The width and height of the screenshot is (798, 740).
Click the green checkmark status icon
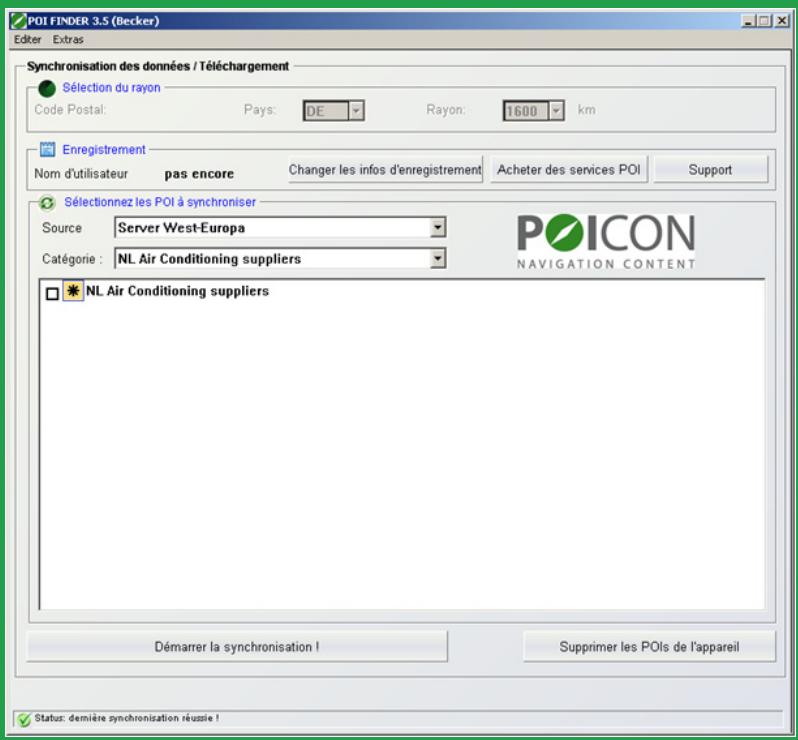point(23,719)
